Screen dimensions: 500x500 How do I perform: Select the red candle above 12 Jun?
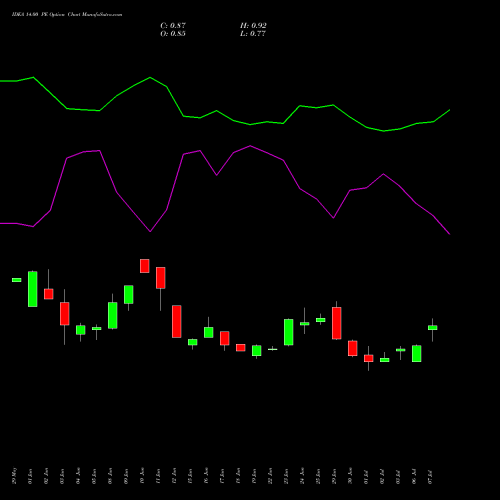point(177,321)
